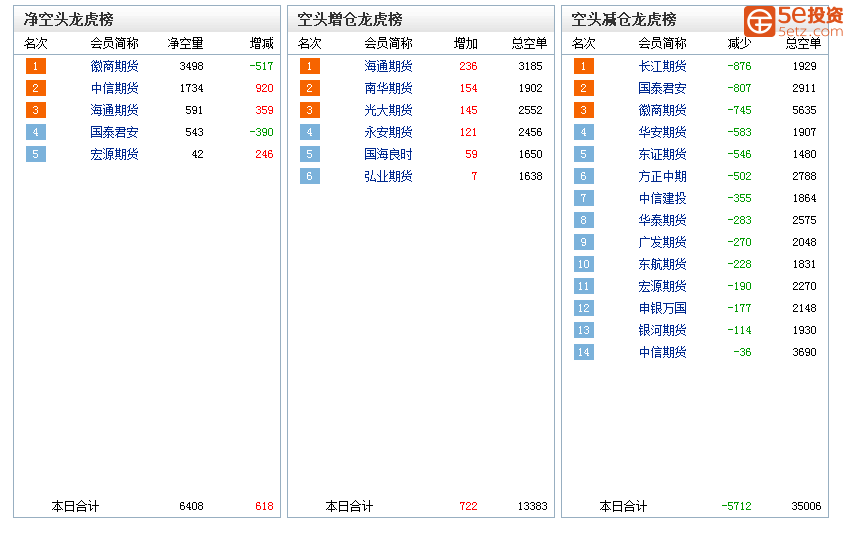Viewport: 851px width, 550px height.
Task: Select the 广发期货 member link
Action: pos(662,242)
